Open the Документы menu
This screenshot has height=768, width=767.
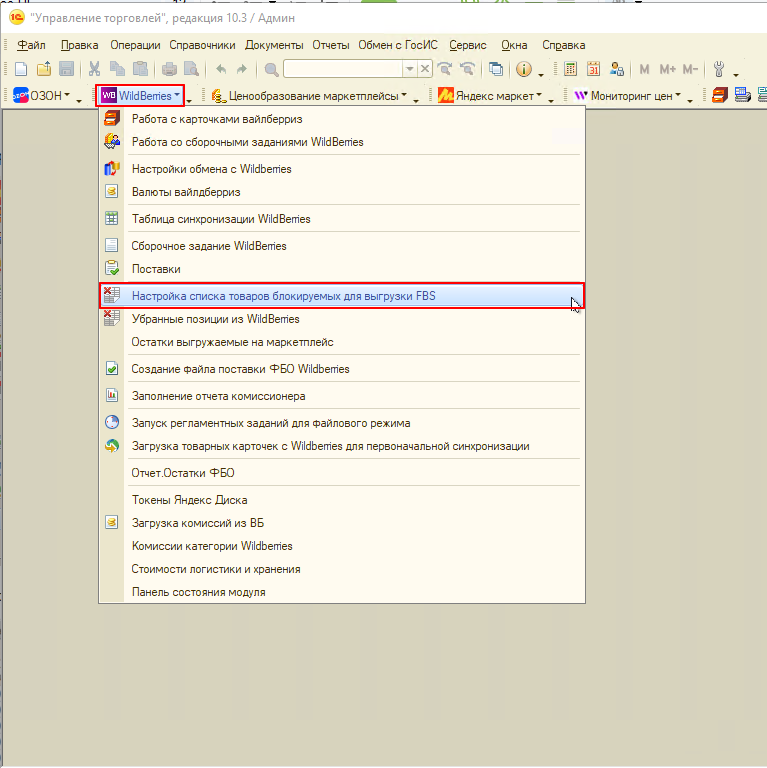click(x=274, y=45)
